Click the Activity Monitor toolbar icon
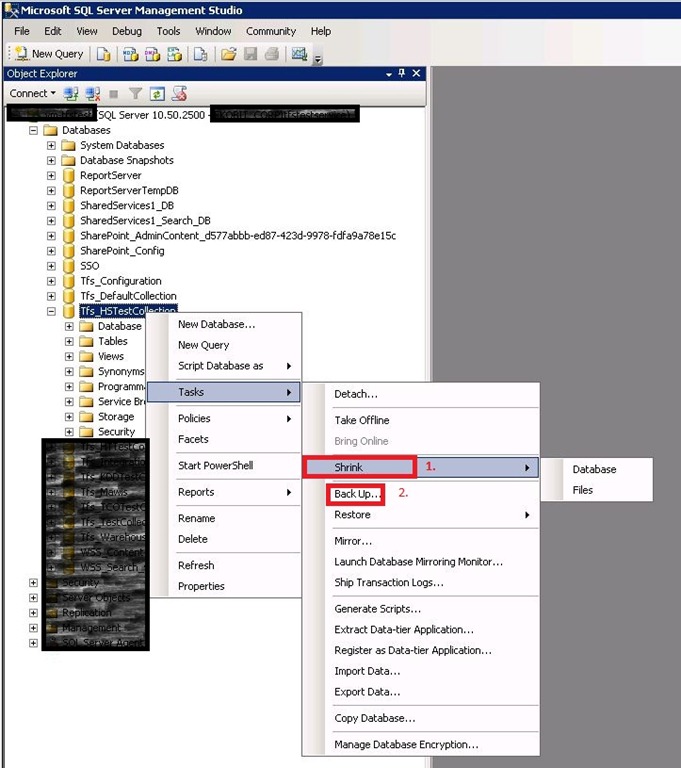This screenshot has height=768, width=681. click(298, 54)
